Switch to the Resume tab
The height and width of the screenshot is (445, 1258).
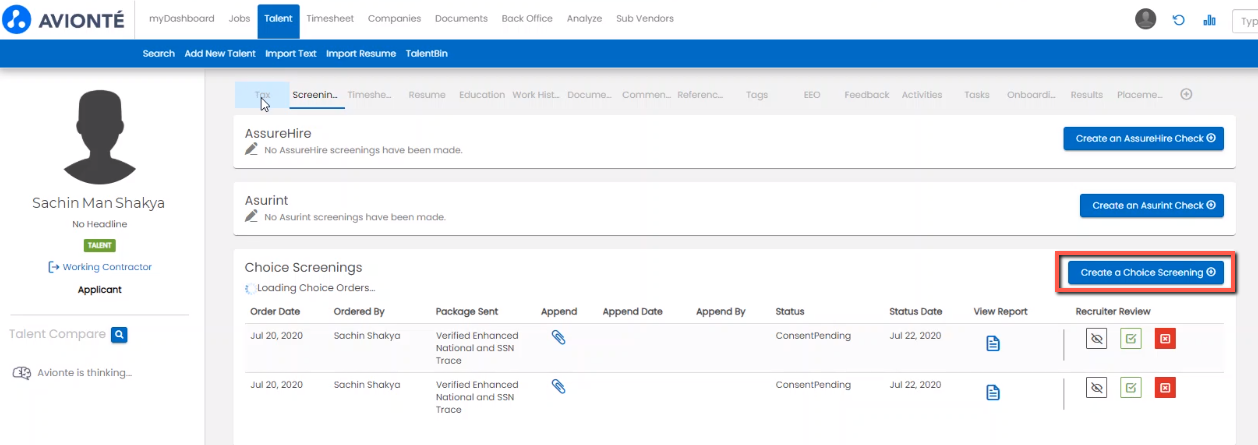(427, 95)
